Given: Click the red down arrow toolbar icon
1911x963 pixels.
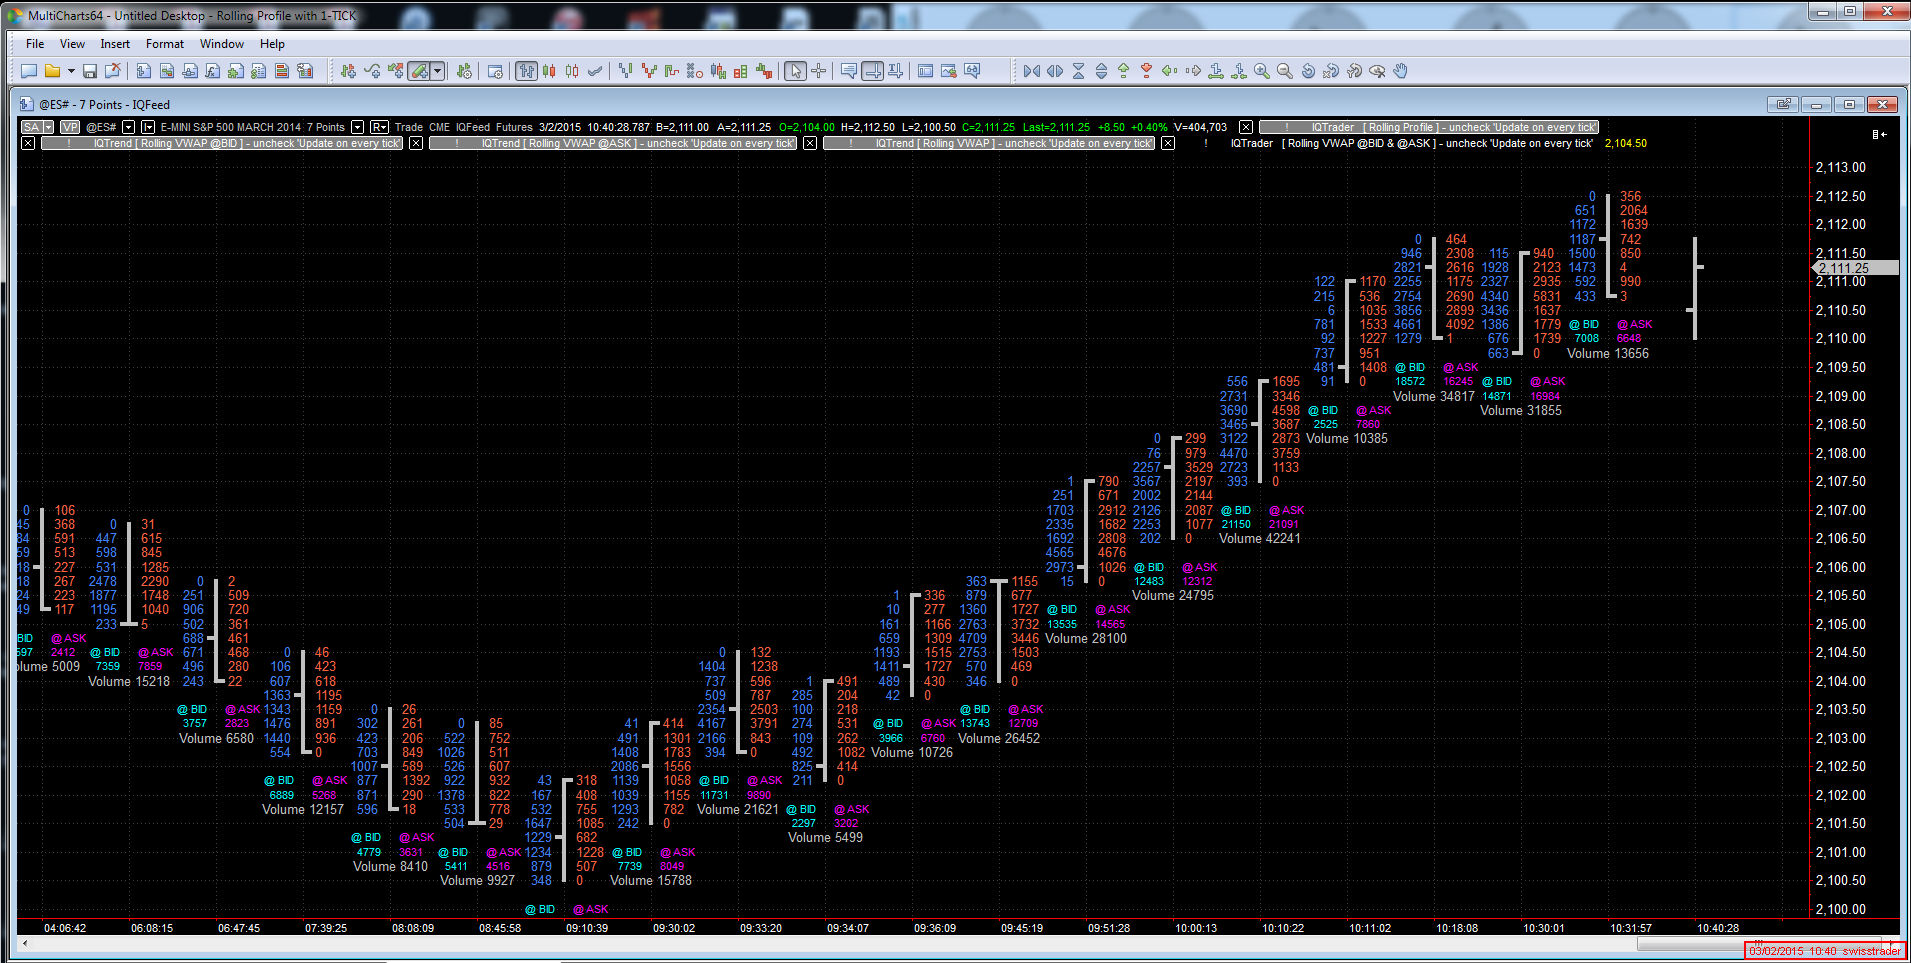Looking at the screenshot, I should [x=1146, y=71].
